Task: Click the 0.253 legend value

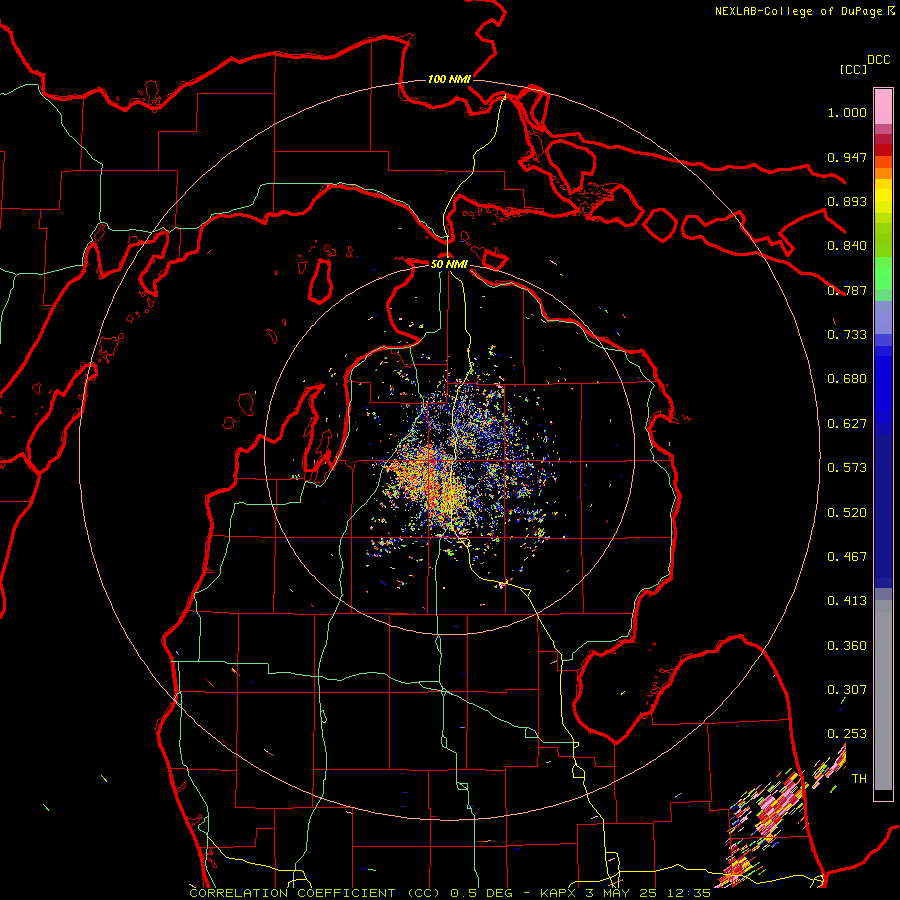Action: 847,734
